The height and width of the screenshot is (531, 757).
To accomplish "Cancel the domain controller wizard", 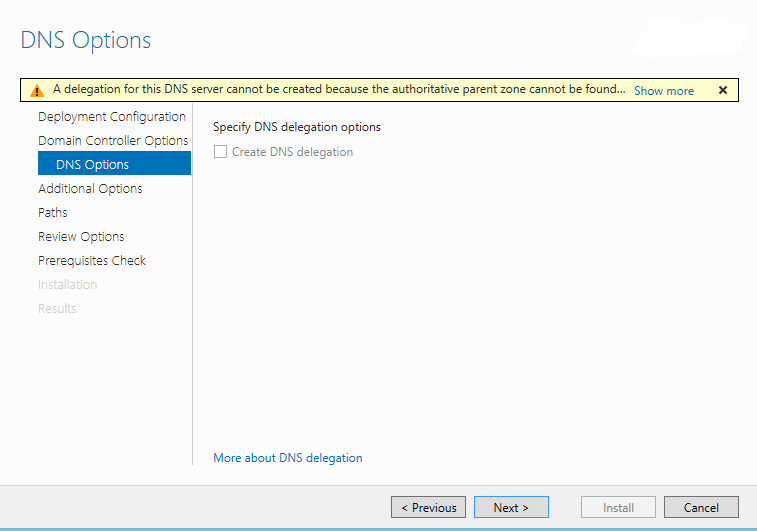I will (x=701, y=507).
